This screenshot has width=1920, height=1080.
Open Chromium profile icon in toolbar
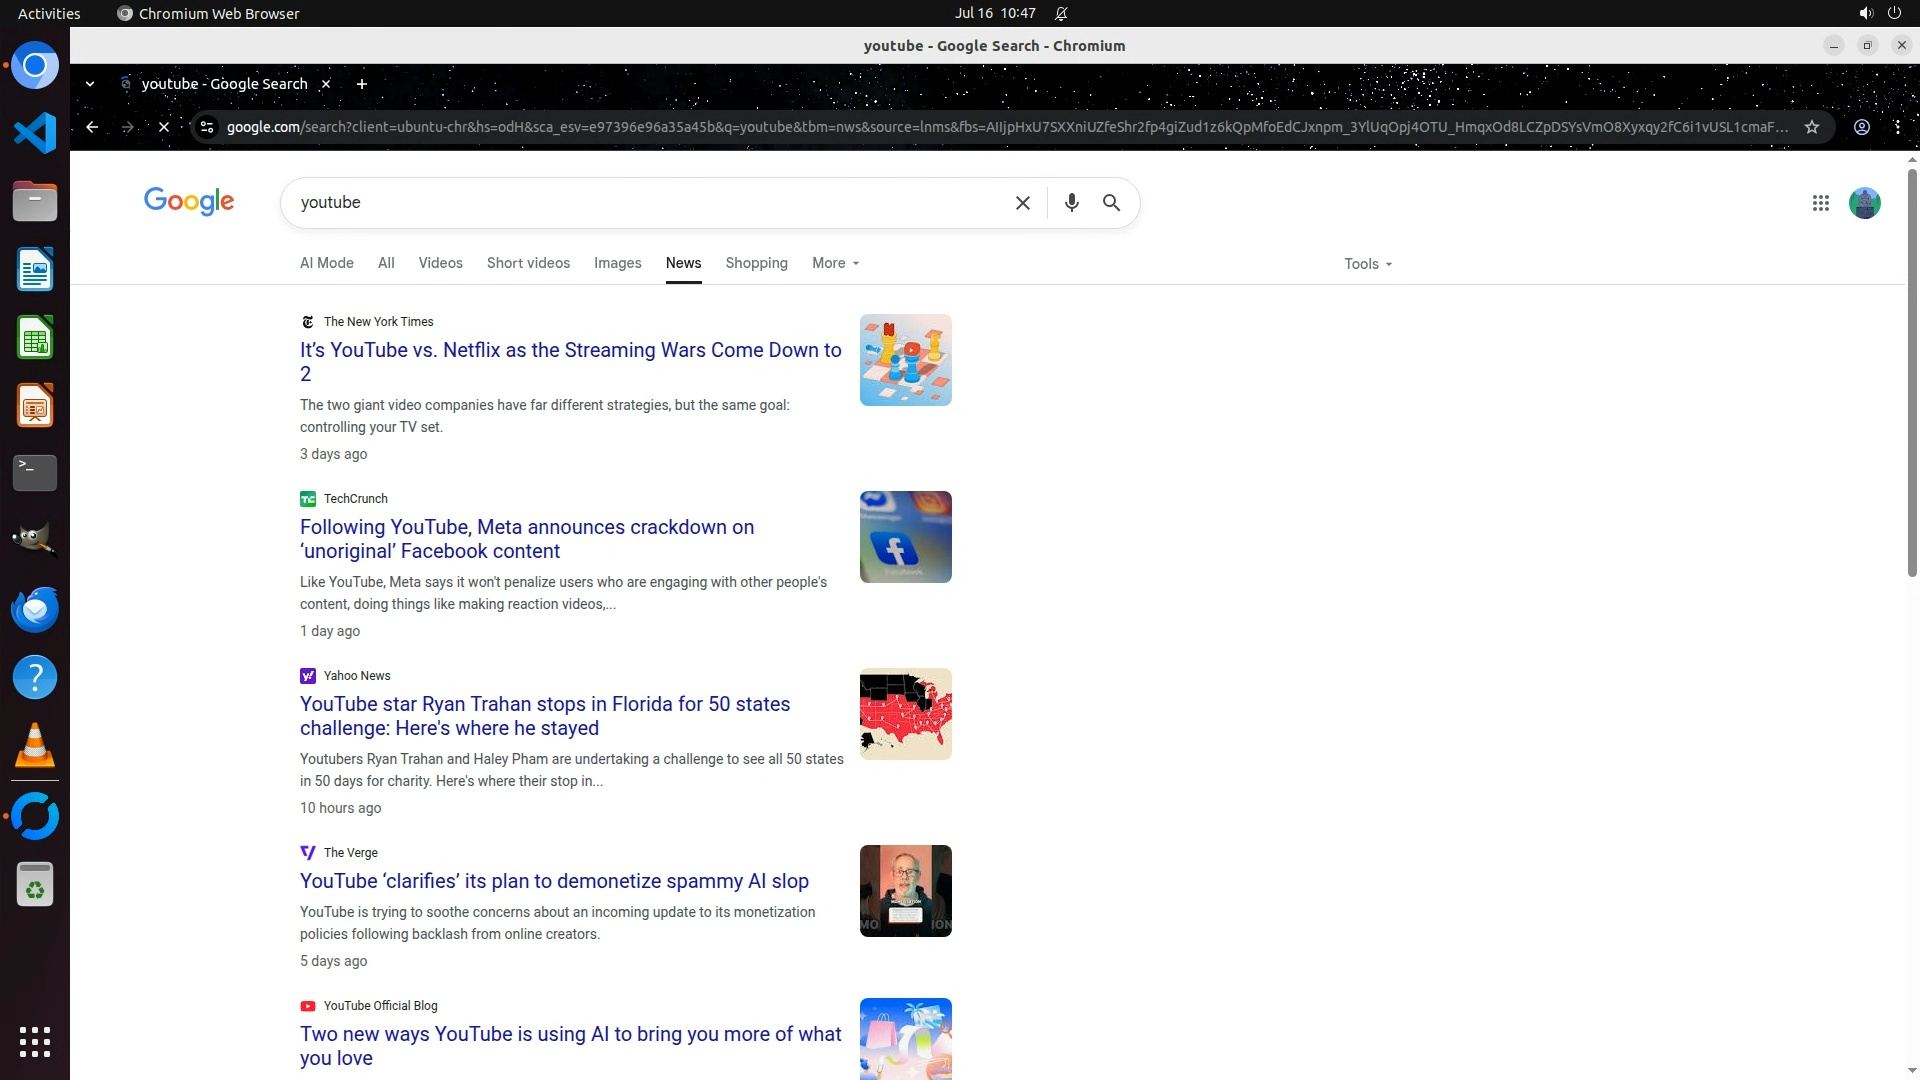click(1861, 127)
